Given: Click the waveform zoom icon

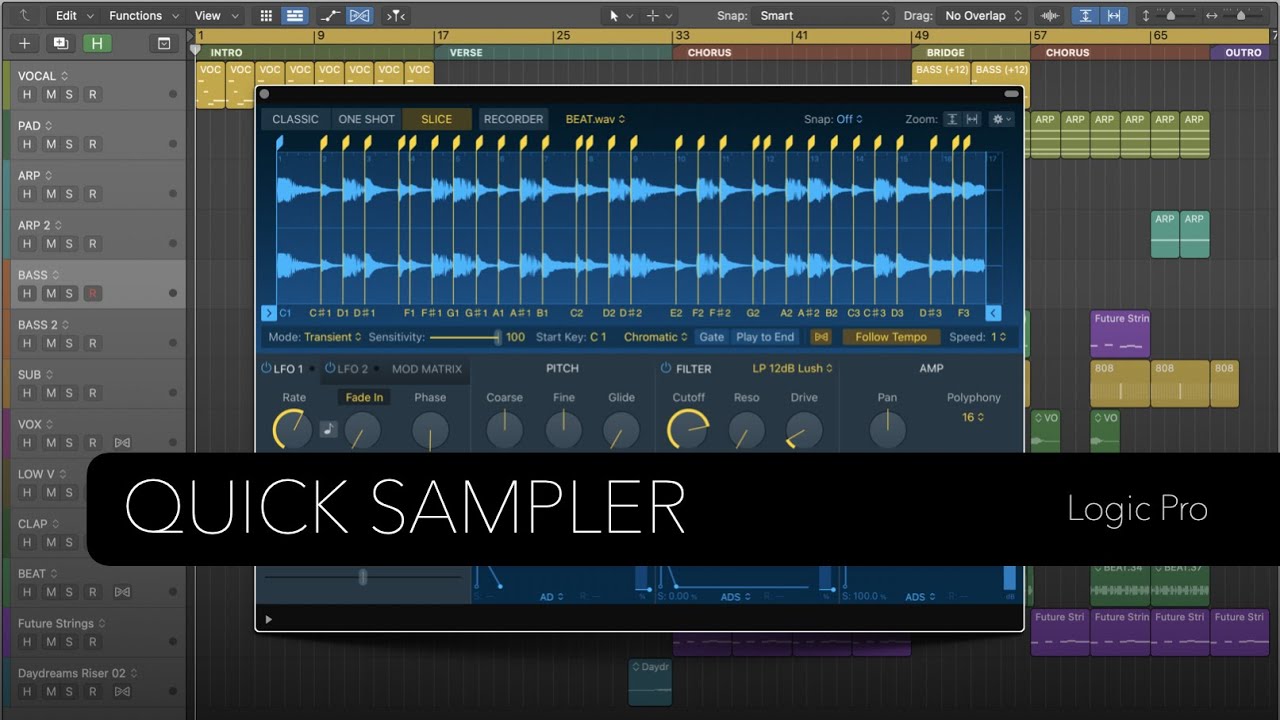Looking at the screenshot, I should pos(1050,15).
